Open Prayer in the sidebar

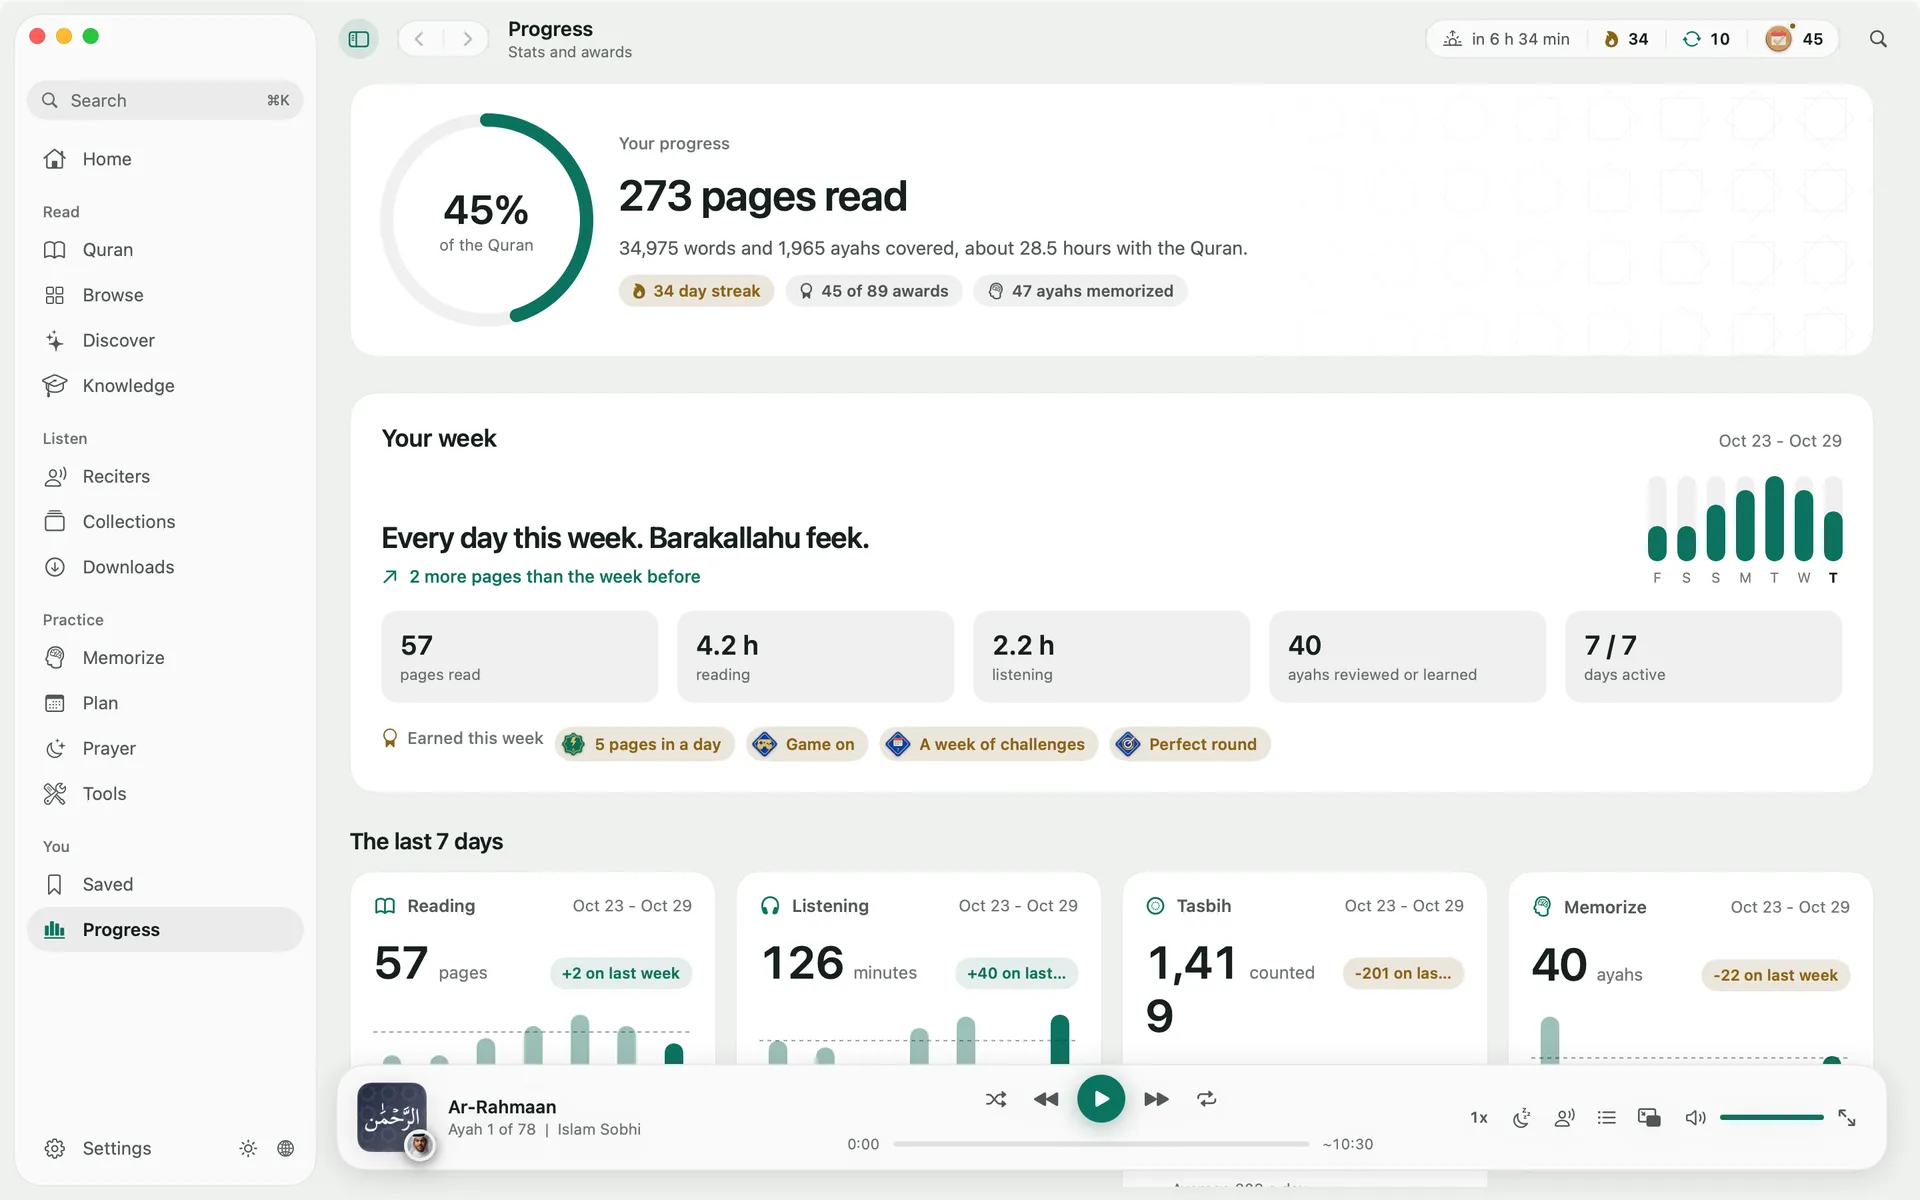click(x=165, y=748)
